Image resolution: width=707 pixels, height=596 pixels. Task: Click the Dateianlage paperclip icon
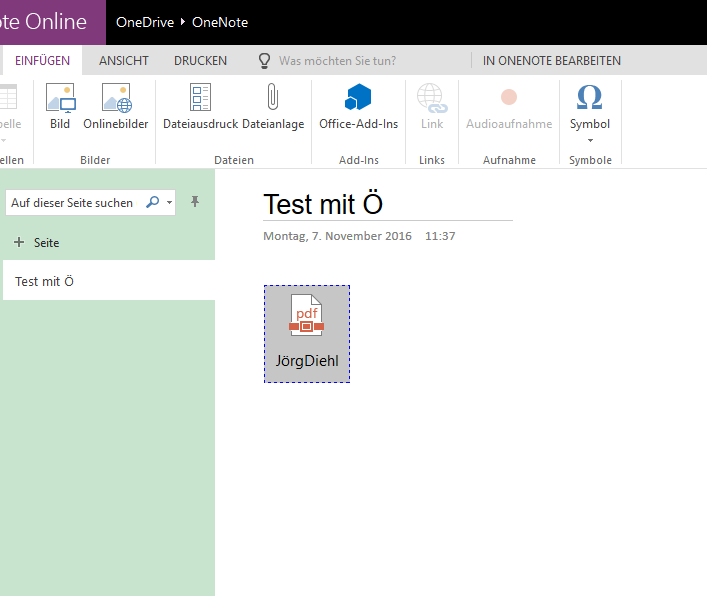click(x=272, y=99)
